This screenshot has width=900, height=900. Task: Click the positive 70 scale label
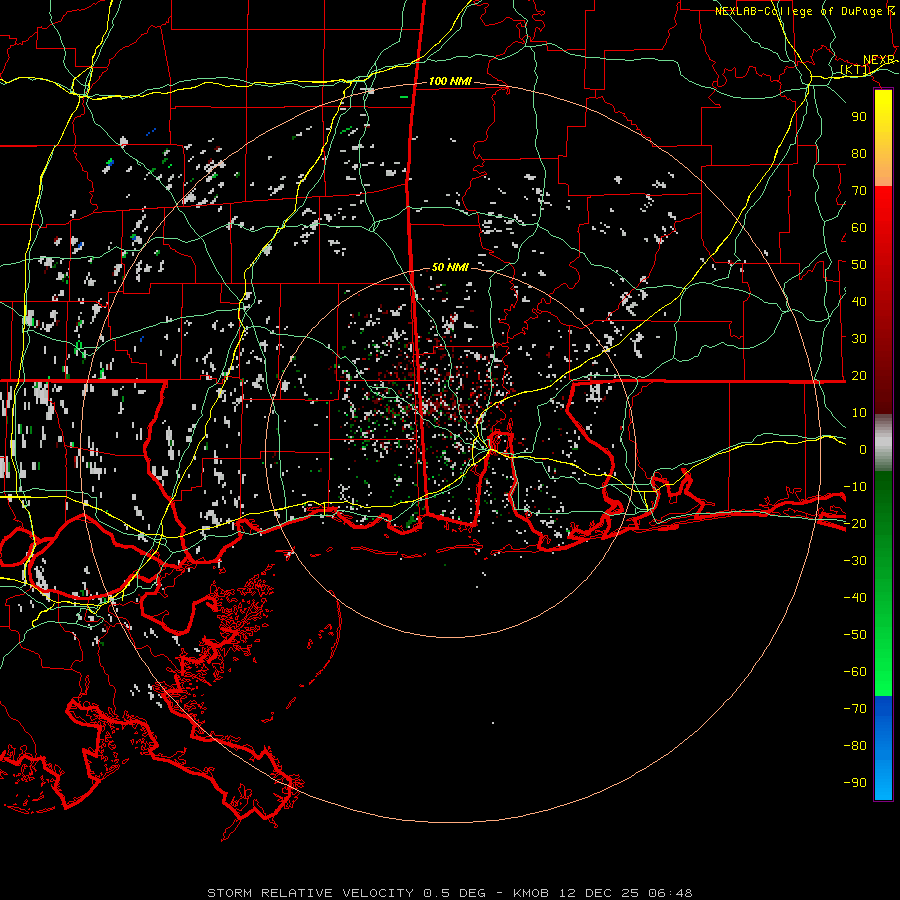(x=859, y=191)
